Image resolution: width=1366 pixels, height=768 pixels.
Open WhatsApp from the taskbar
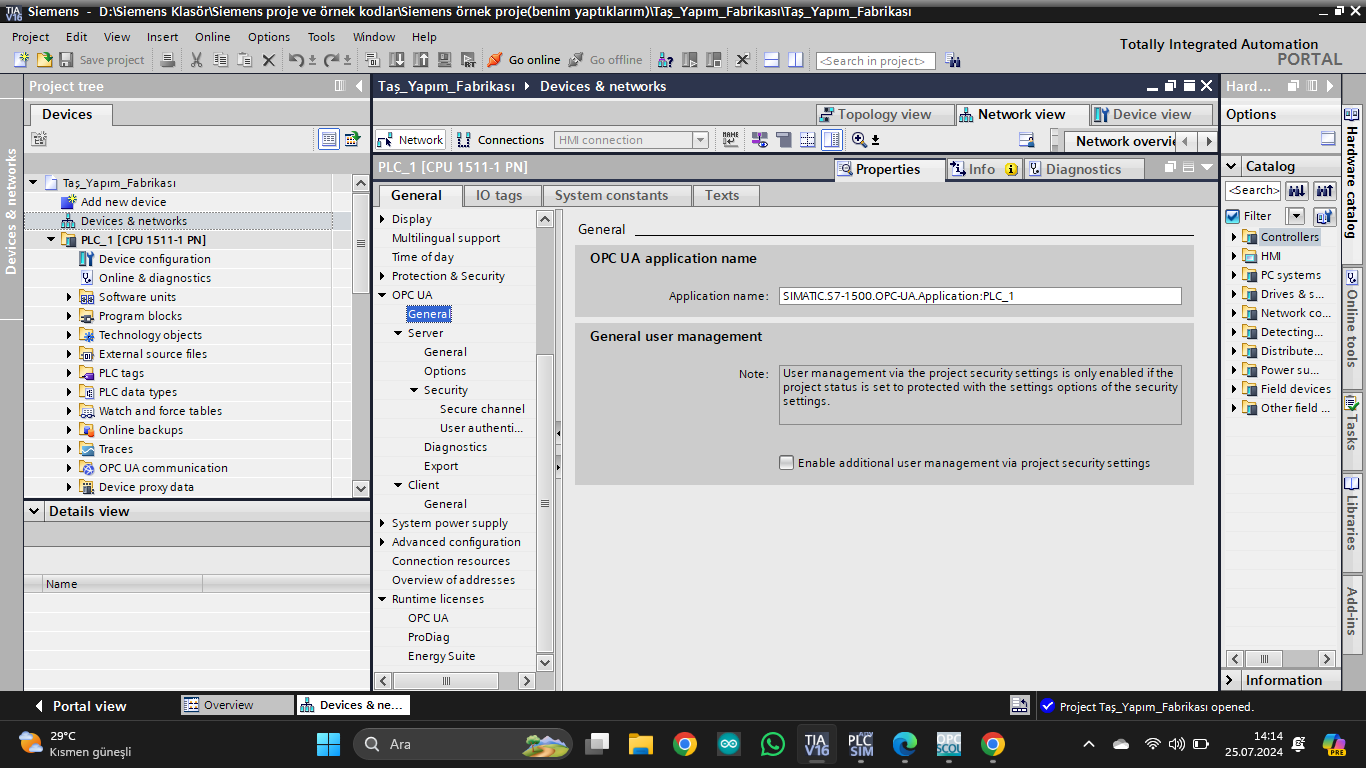pos(773,744)
